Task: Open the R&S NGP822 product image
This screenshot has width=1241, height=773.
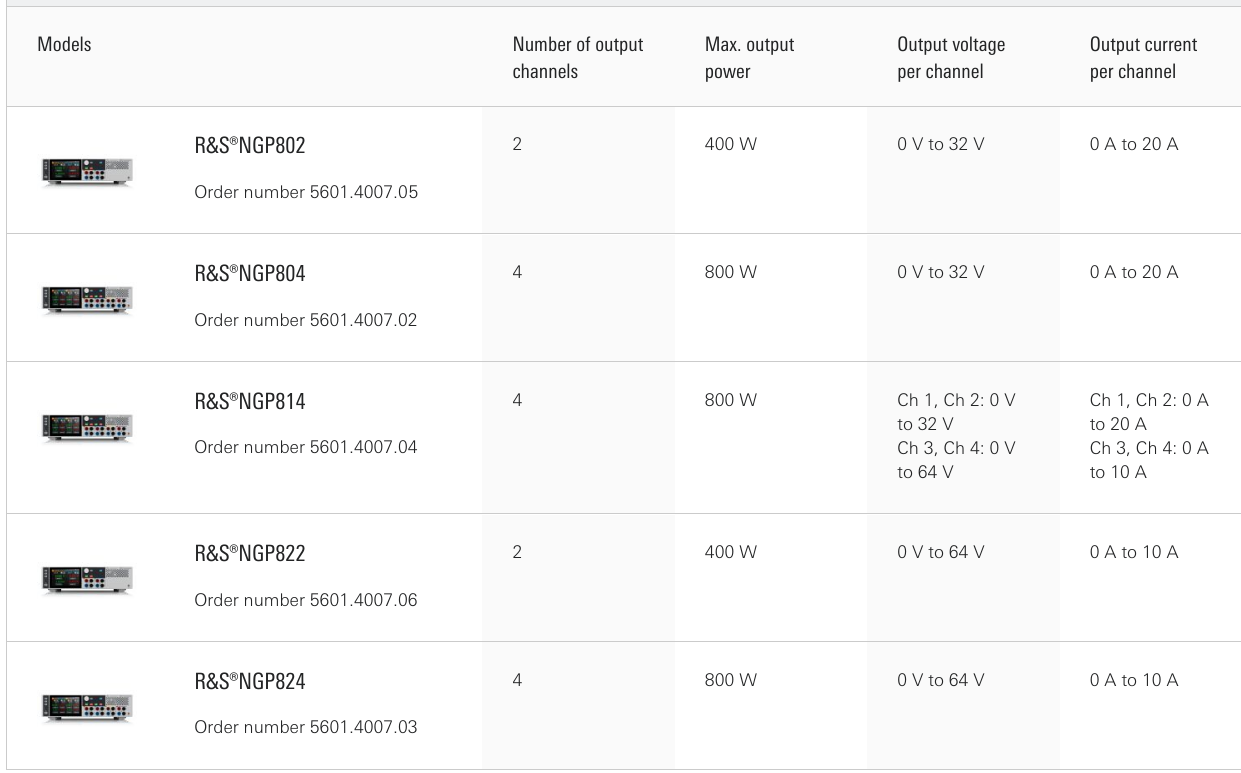Action: [x=87, y=579]
